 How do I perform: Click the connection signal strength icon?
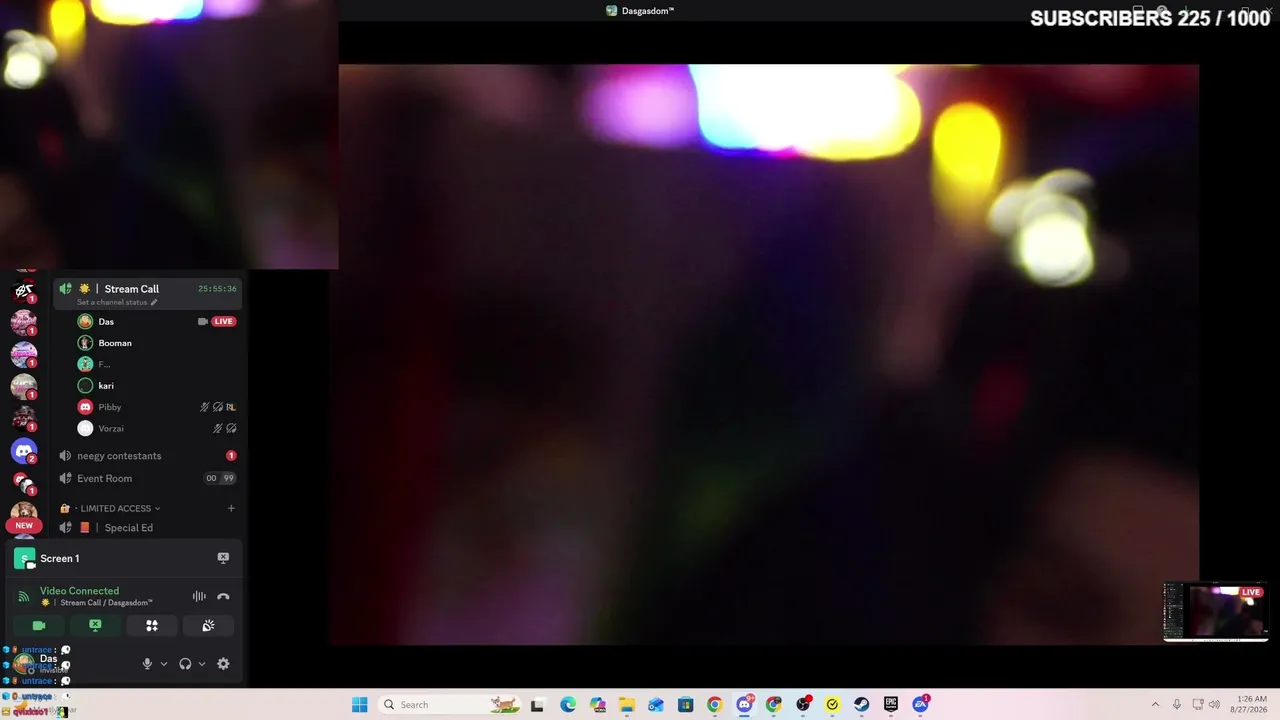(x=24, y=597)
